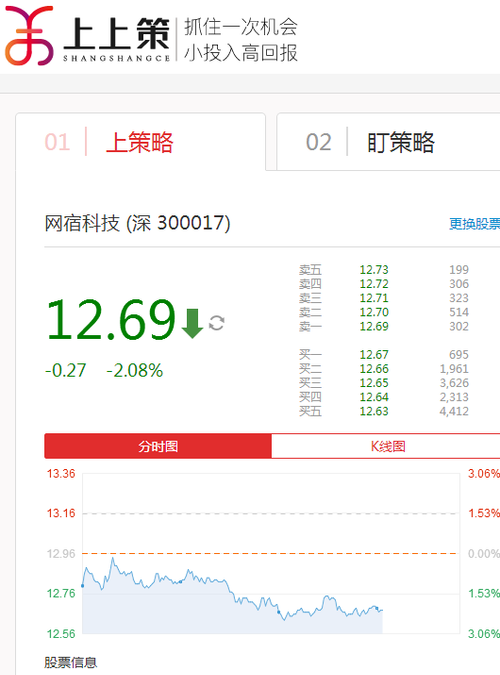Select the 分时图 chart tab
This screenshot has height=675, width=500.
[x=158, y=446]
